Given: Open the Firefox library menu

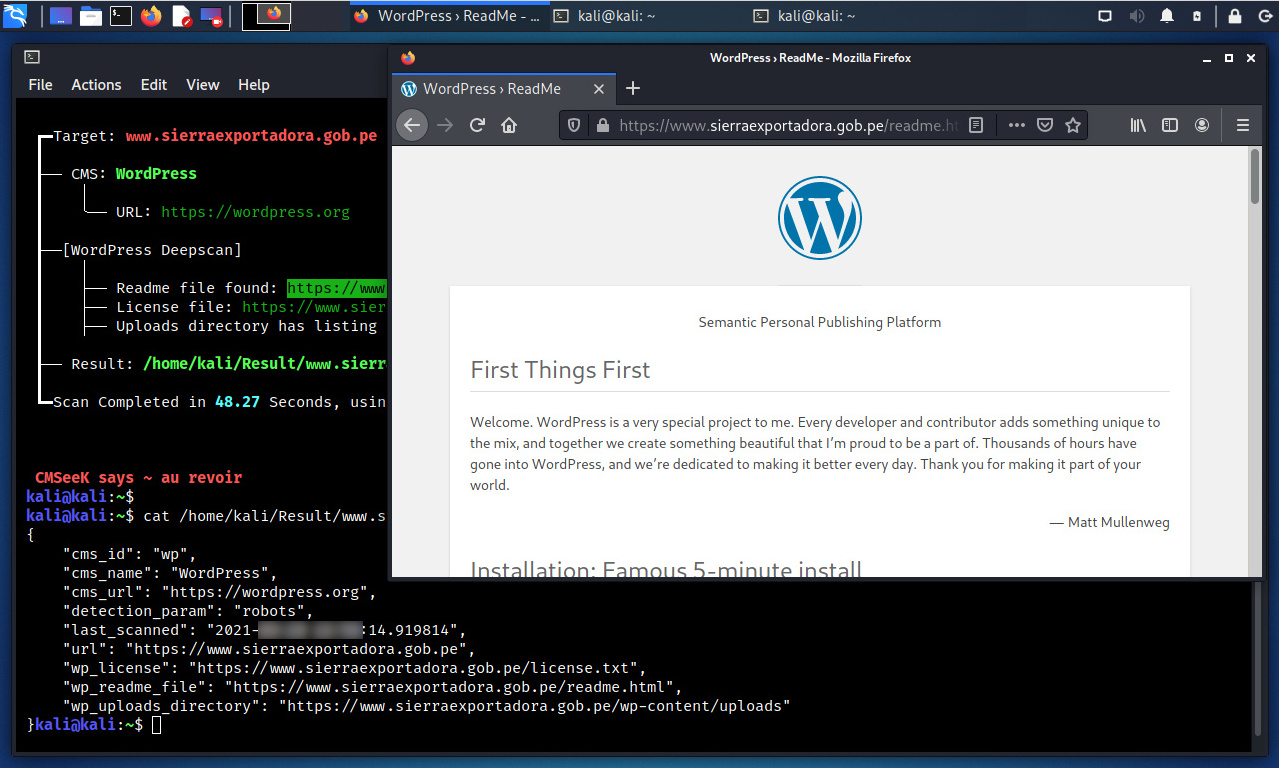Looking at the screenshot, I should tap(1138, 125).
